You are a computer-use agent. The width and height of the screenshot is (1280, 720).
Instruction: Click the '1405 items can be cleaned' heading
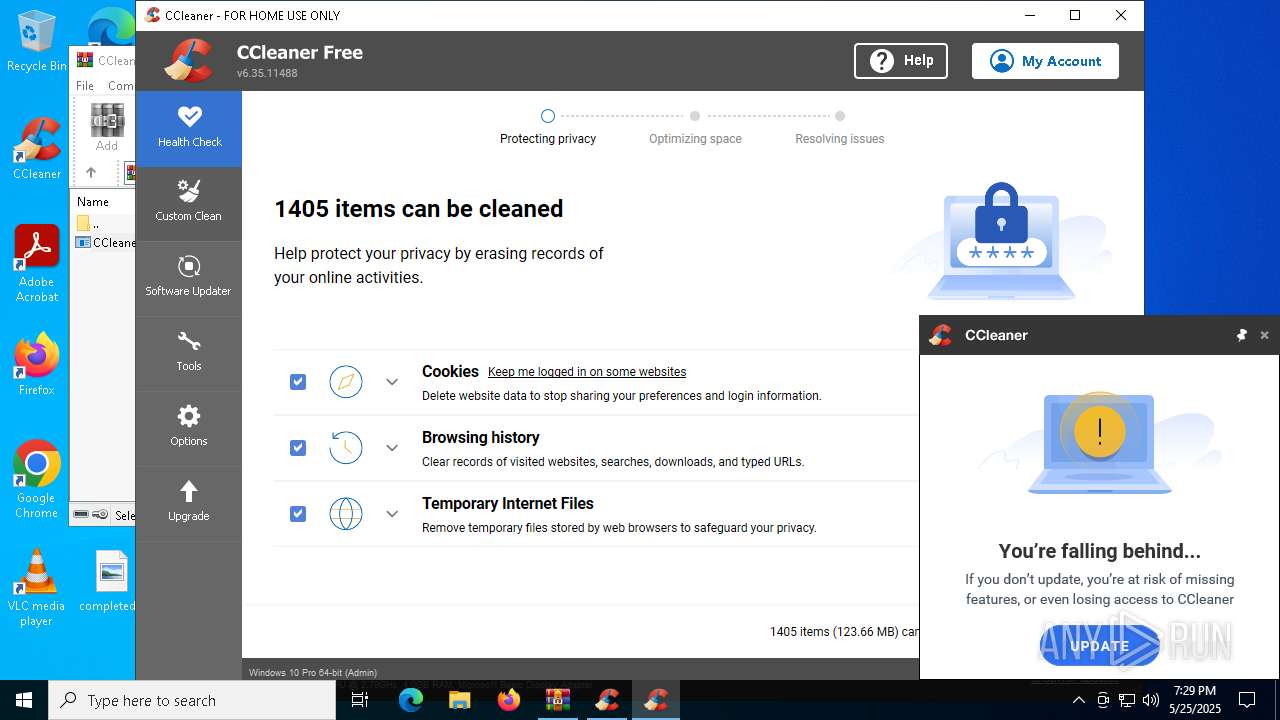(419, 209)
